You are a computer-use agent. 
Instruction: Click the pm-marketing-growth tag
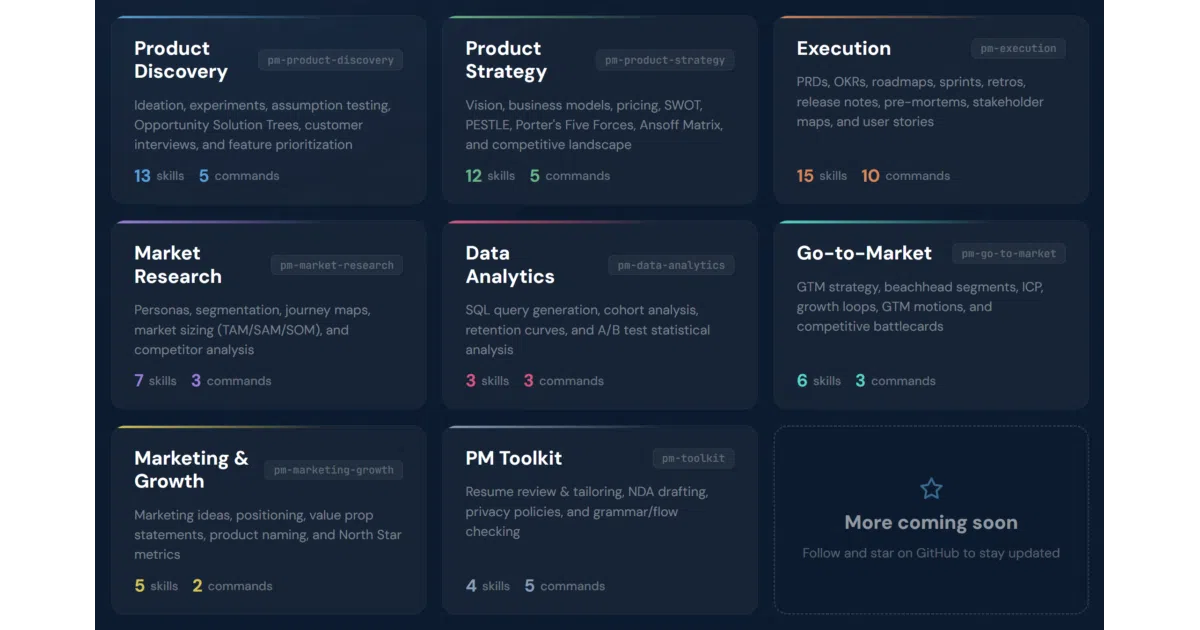point(334,470)
